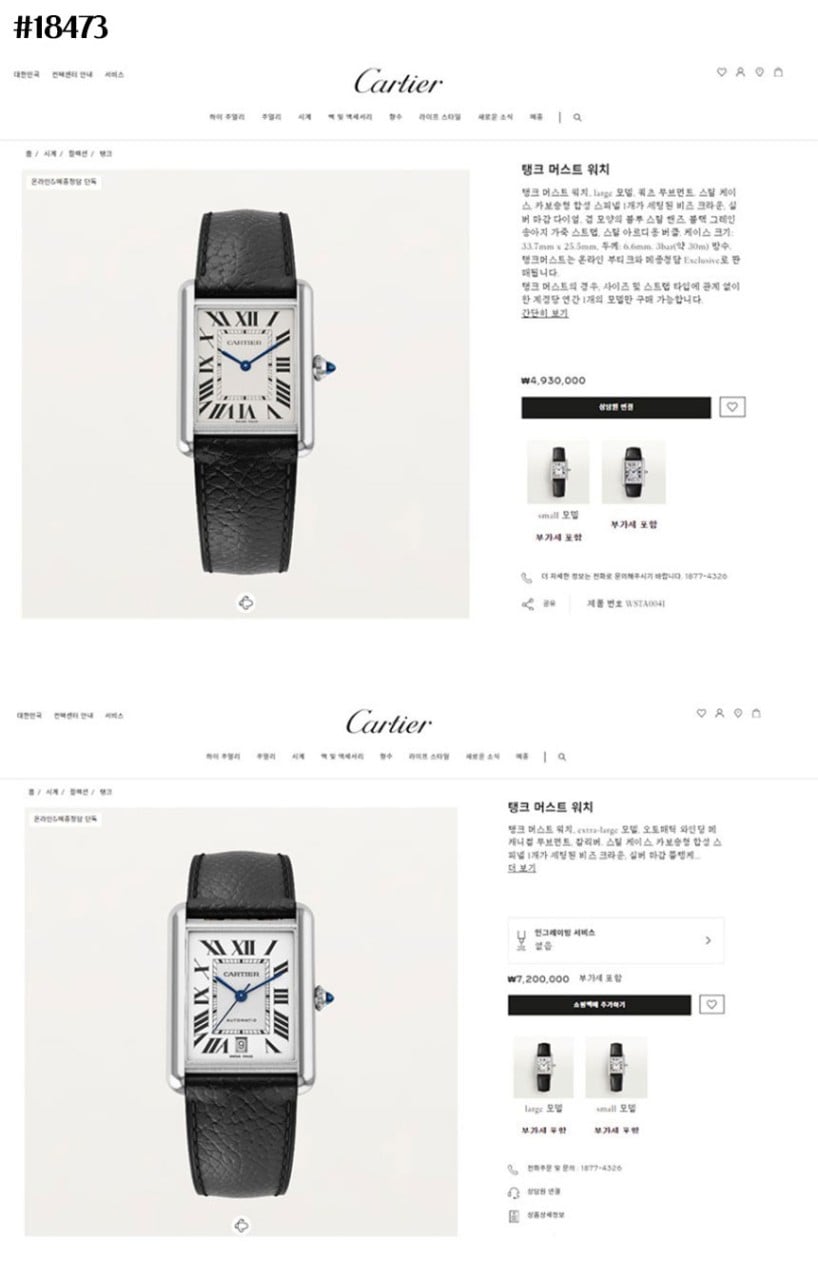Click the share icon beside the product number
Image resolution: width=818 pixels, height=1280 pixels.
(x=527, y=604)
